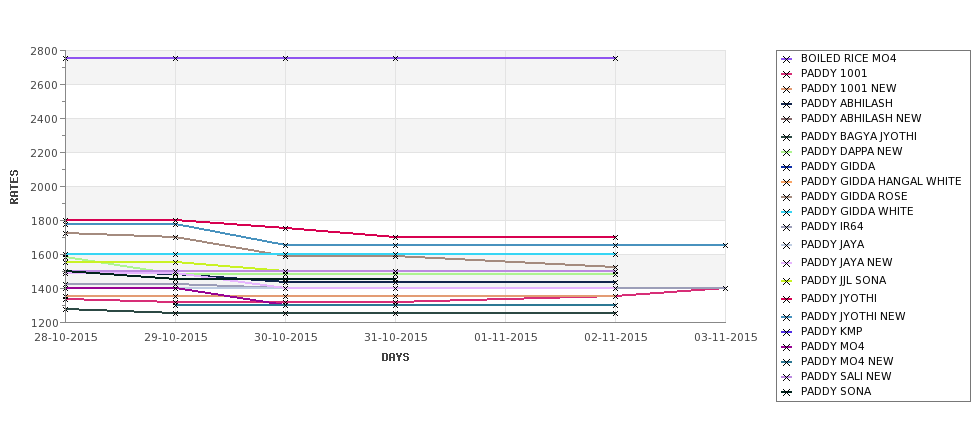Click the PADDY 1001 legend marker
The width and height of the screenshot is (975, 429).
point(787,74)
